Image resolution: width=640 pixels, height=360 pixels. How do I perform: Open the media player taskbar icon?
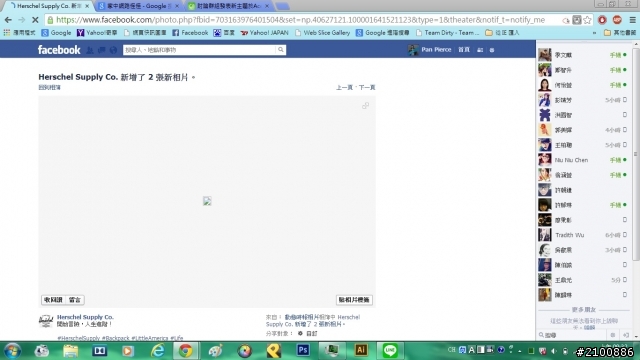(x=128, y=351)
